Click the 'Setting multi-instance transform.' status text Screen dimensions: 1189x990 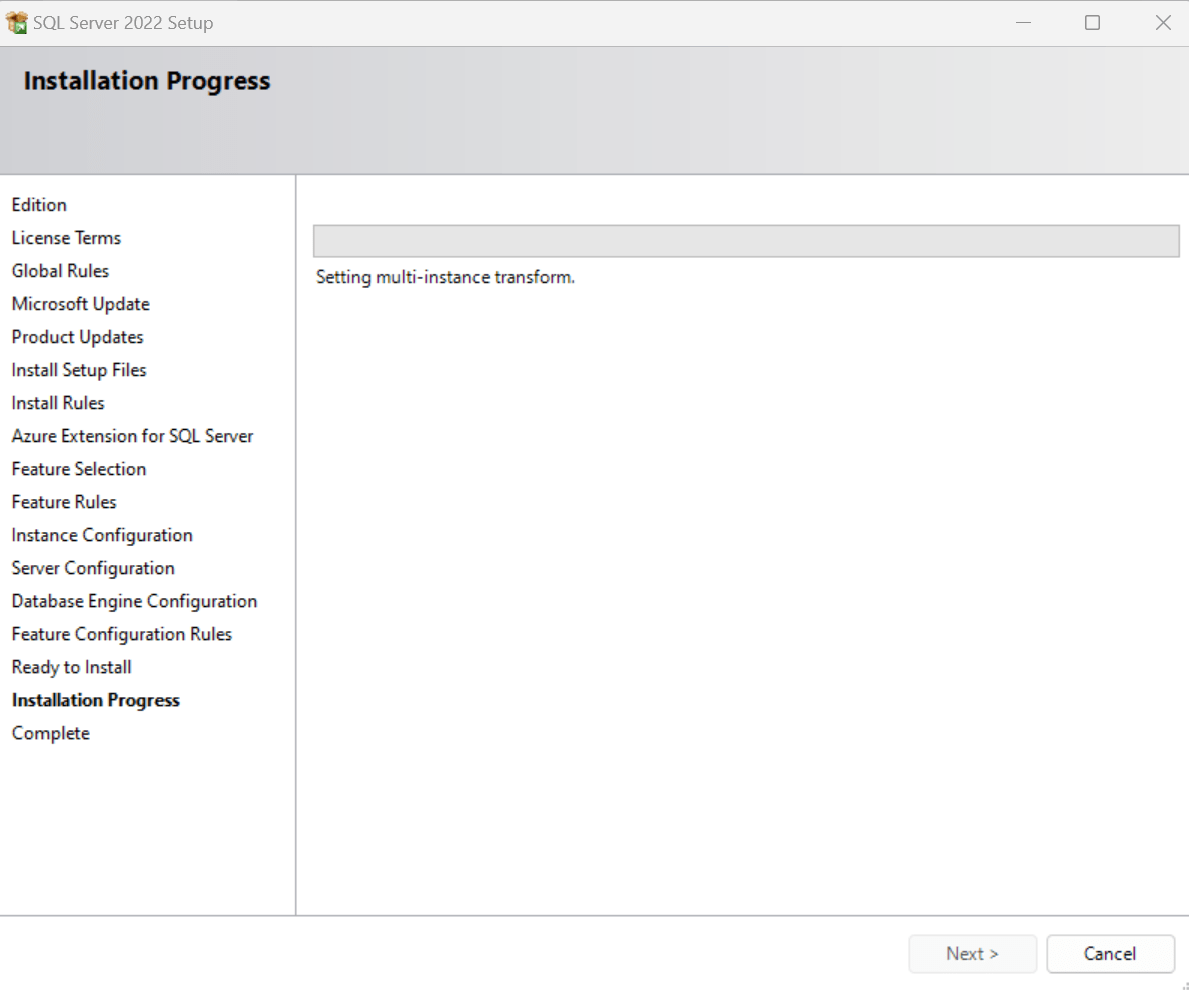point(445,277)
